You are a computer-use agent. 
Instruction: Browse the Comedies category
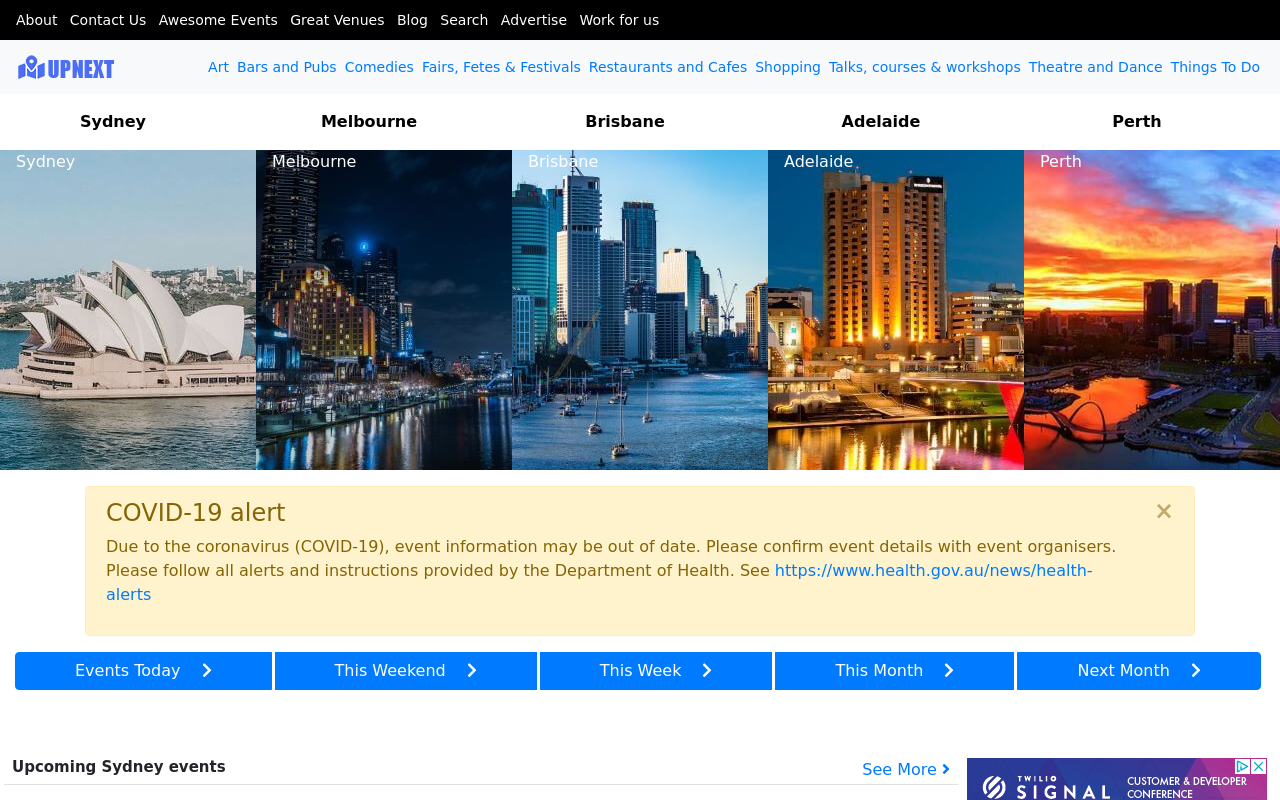pos(379,67)
